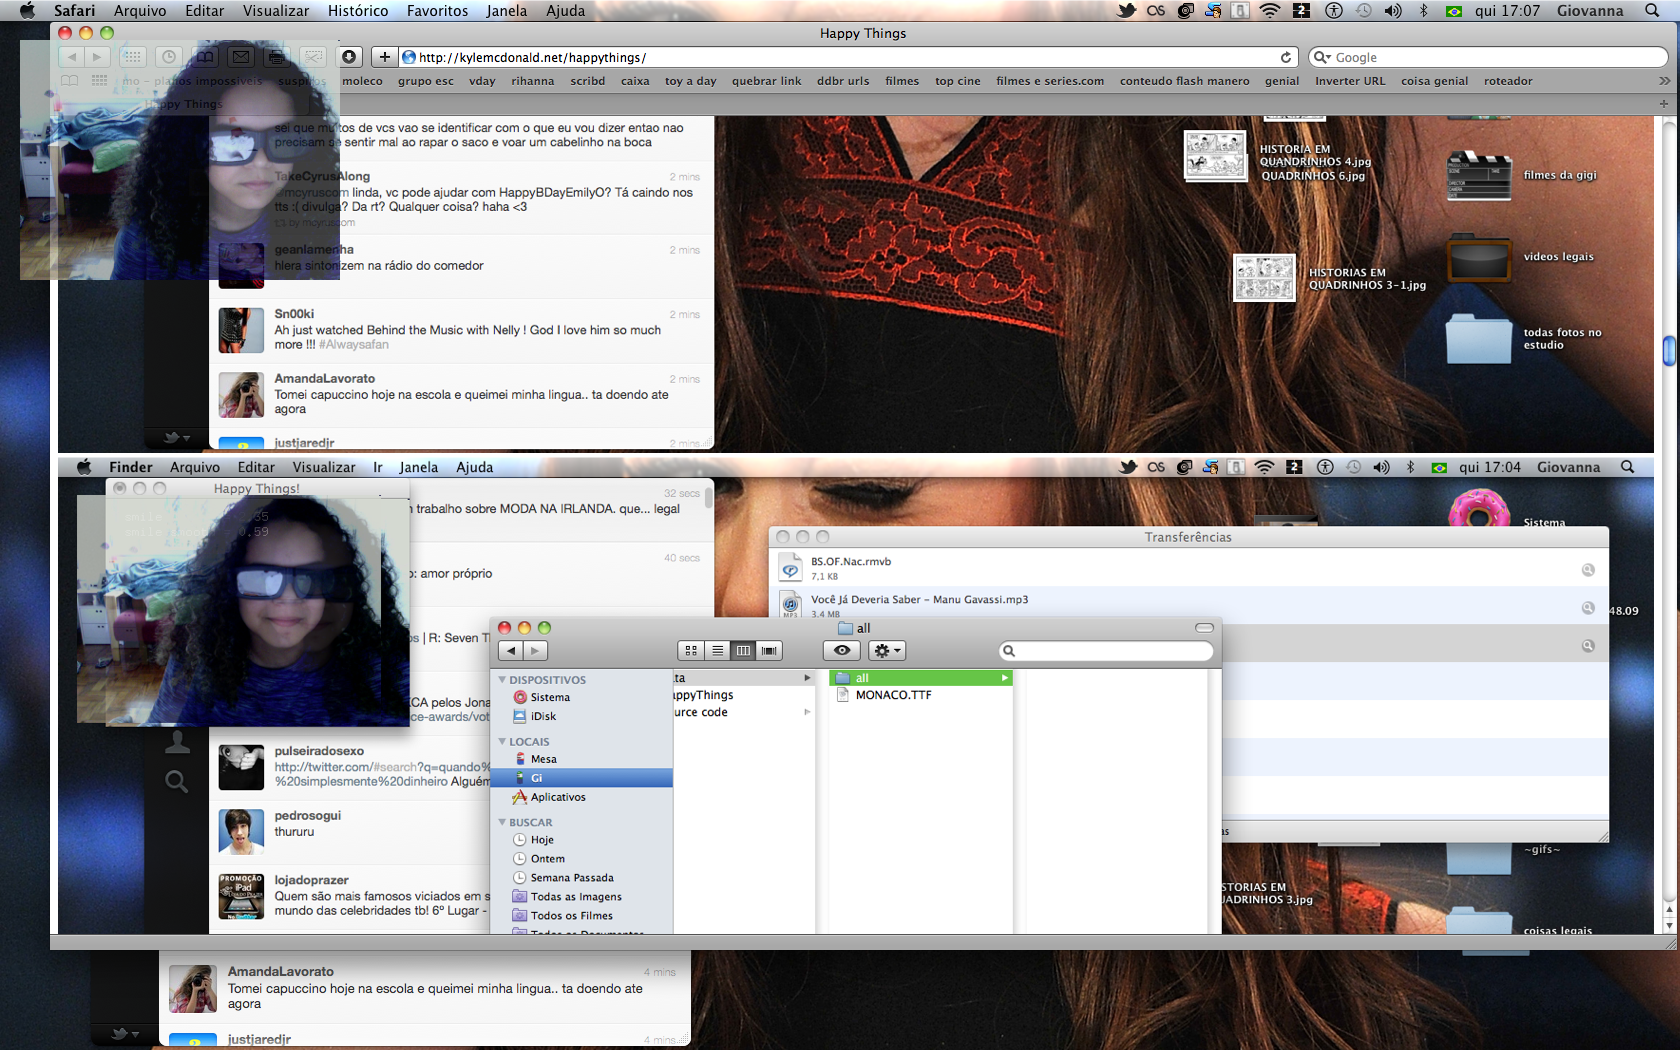The height and width of the screenshot is (1050, 1680).
Task: Open the 'filmes e series.com' bookmark
Action: point(1050,81)
